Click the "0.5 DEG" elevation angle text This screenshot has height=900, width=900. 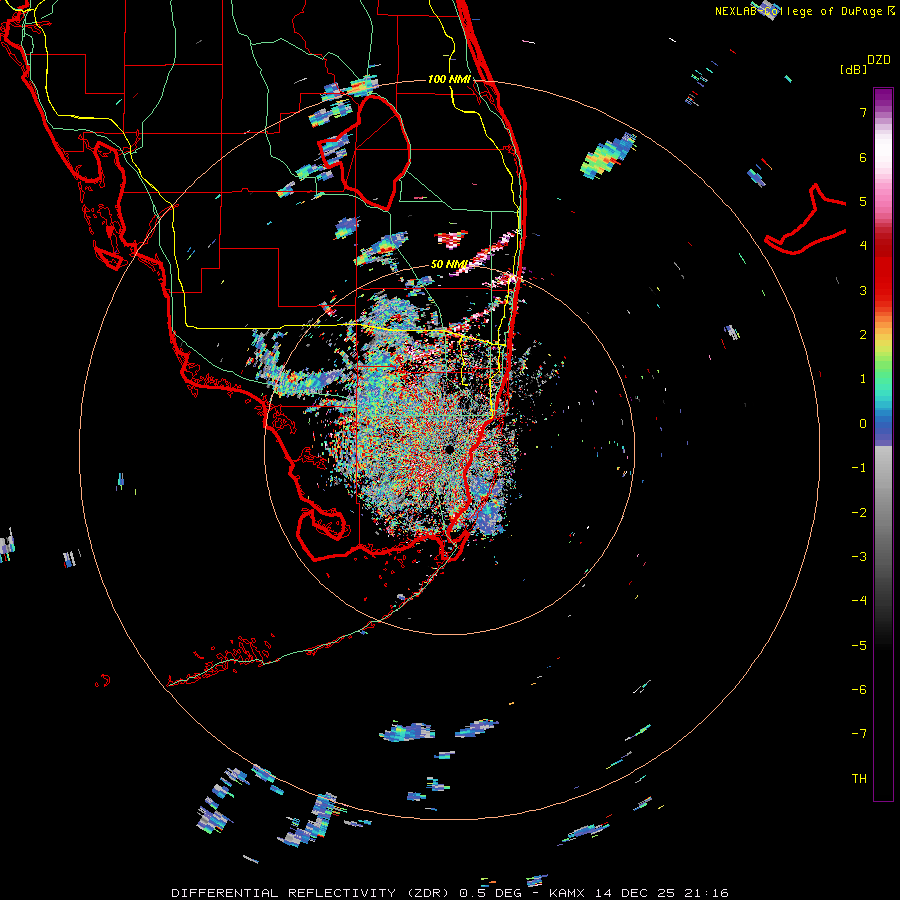pos(490,893)
